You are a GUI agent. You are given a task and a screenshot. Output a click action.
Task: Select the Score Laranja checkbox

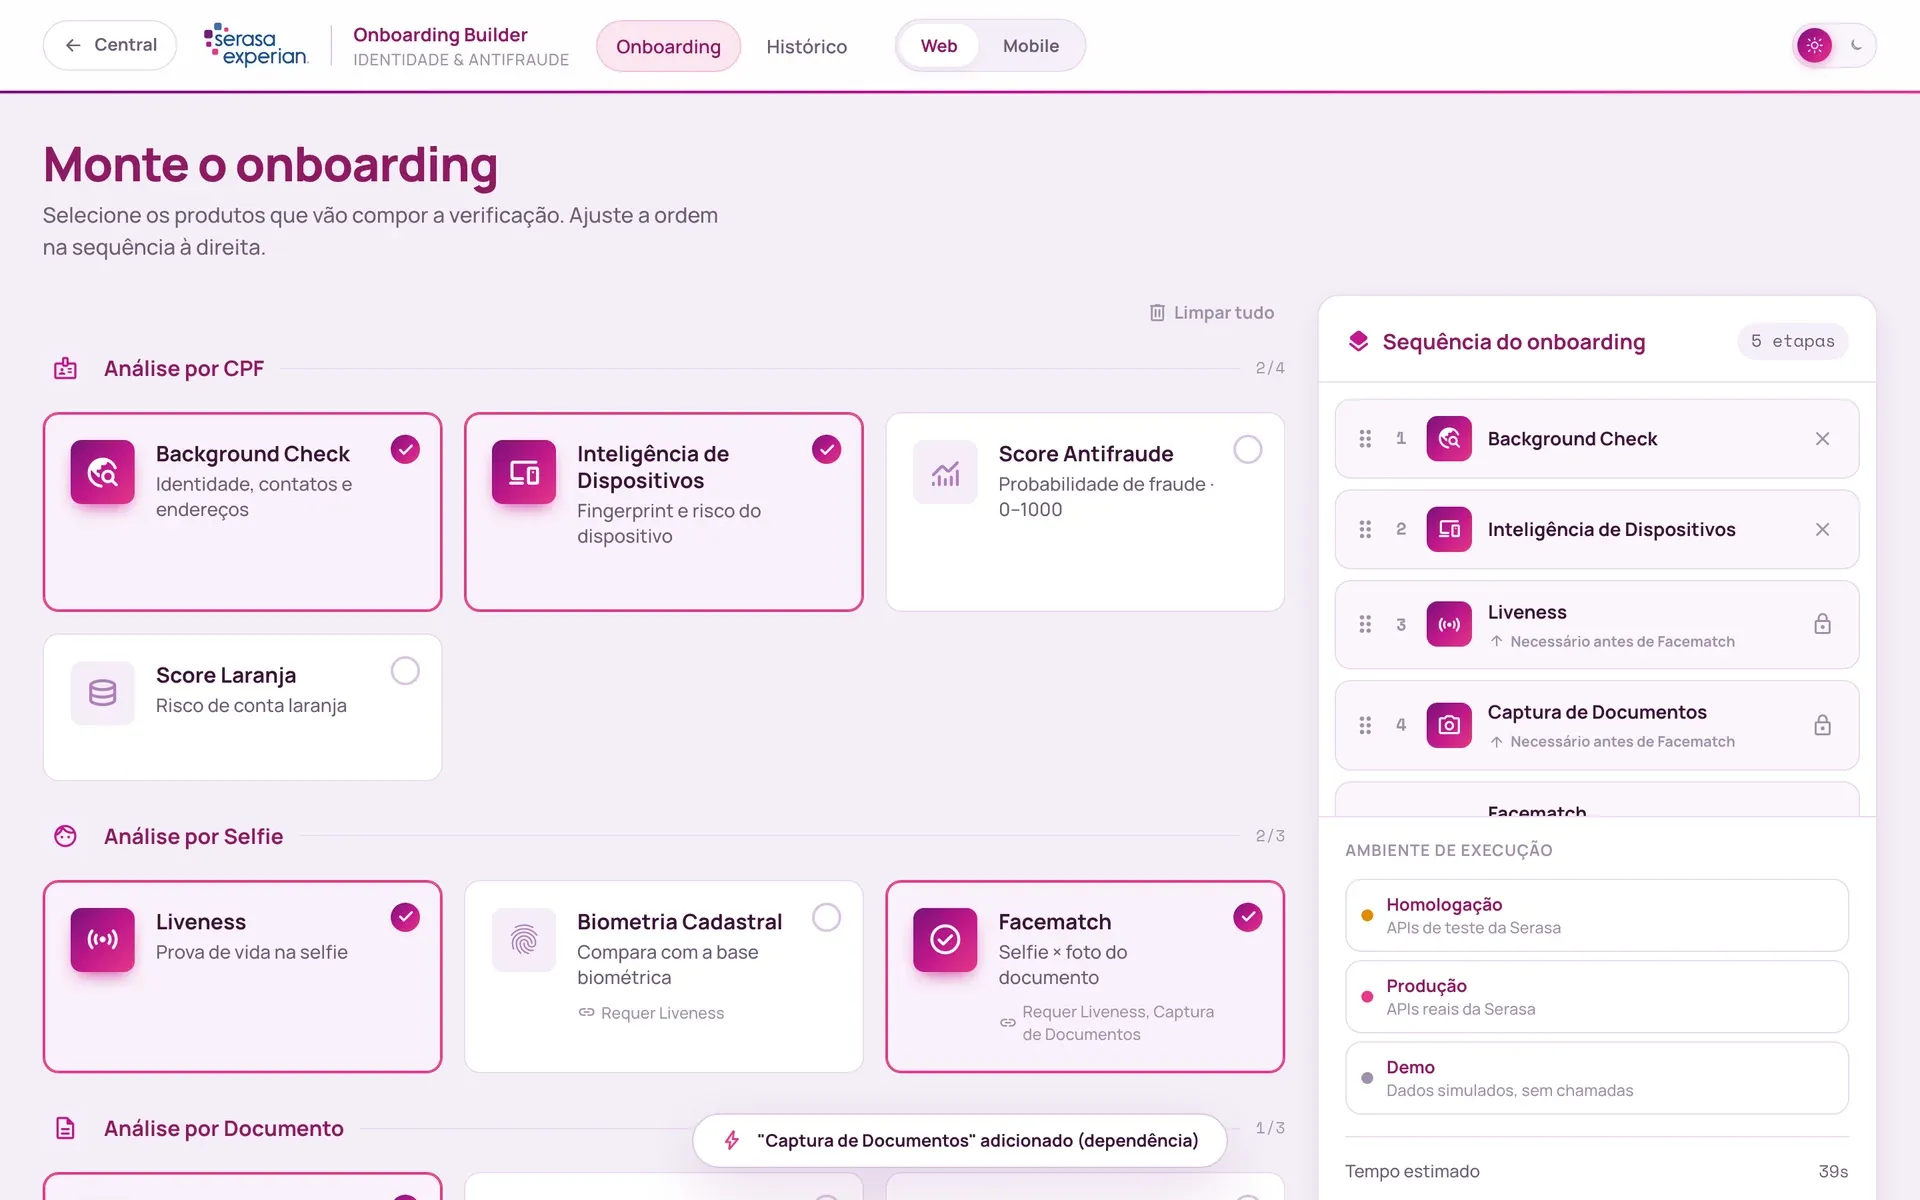(x=405, y=671)
